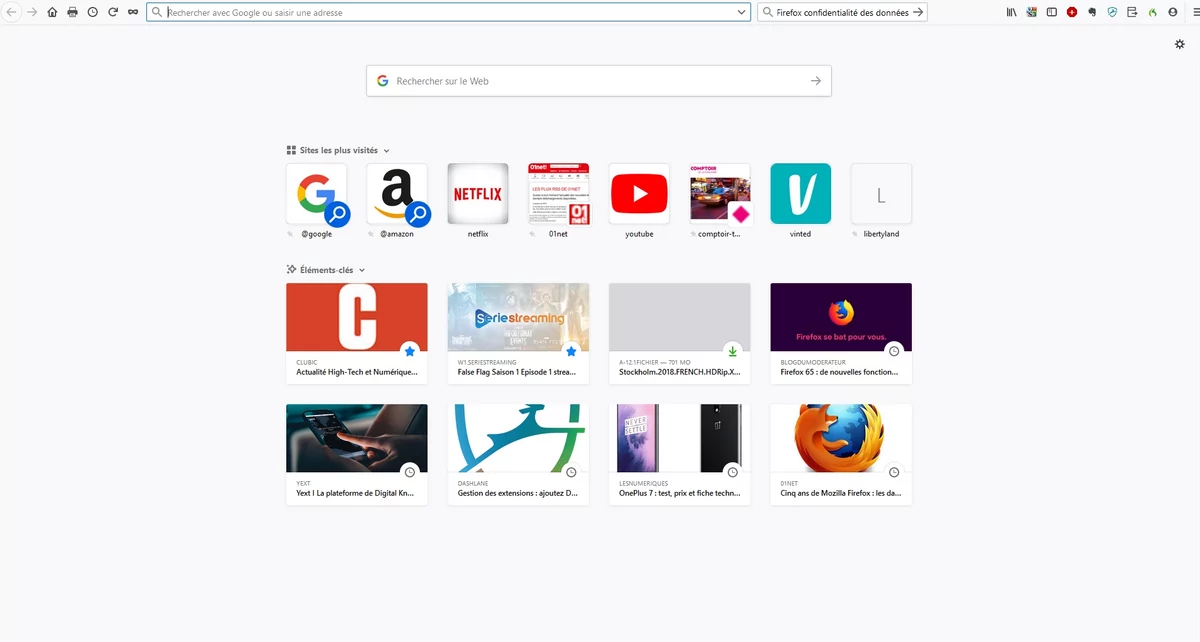This screenshot has width=1200, height=642.
Task: Click the arrow in the web search box
Action: [x=816, y=81]
